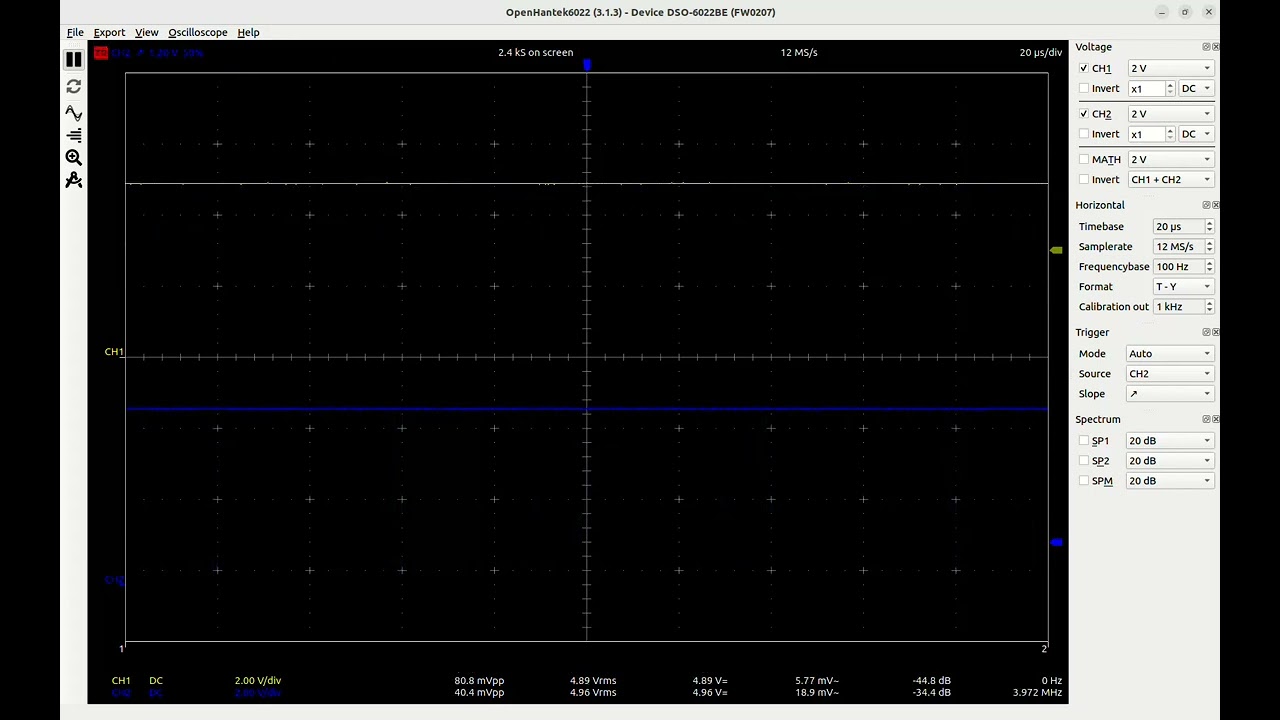Open the SP1 20 dB magnitude dropdown
Image resolution: width=1280 pixels, height=720 pixels.
[1170, 441]
